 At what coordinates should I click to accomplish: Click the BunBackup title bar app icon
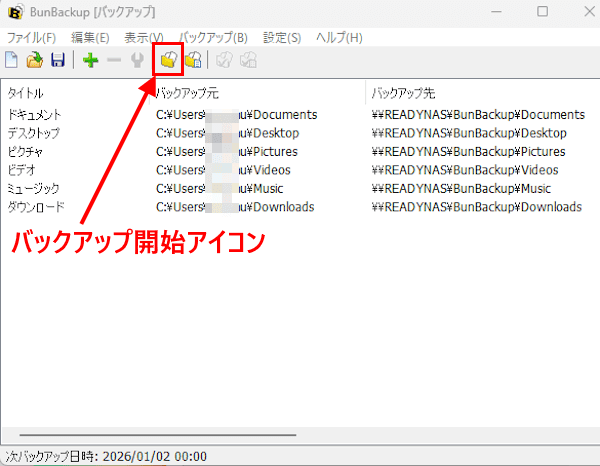coord(16,12)
